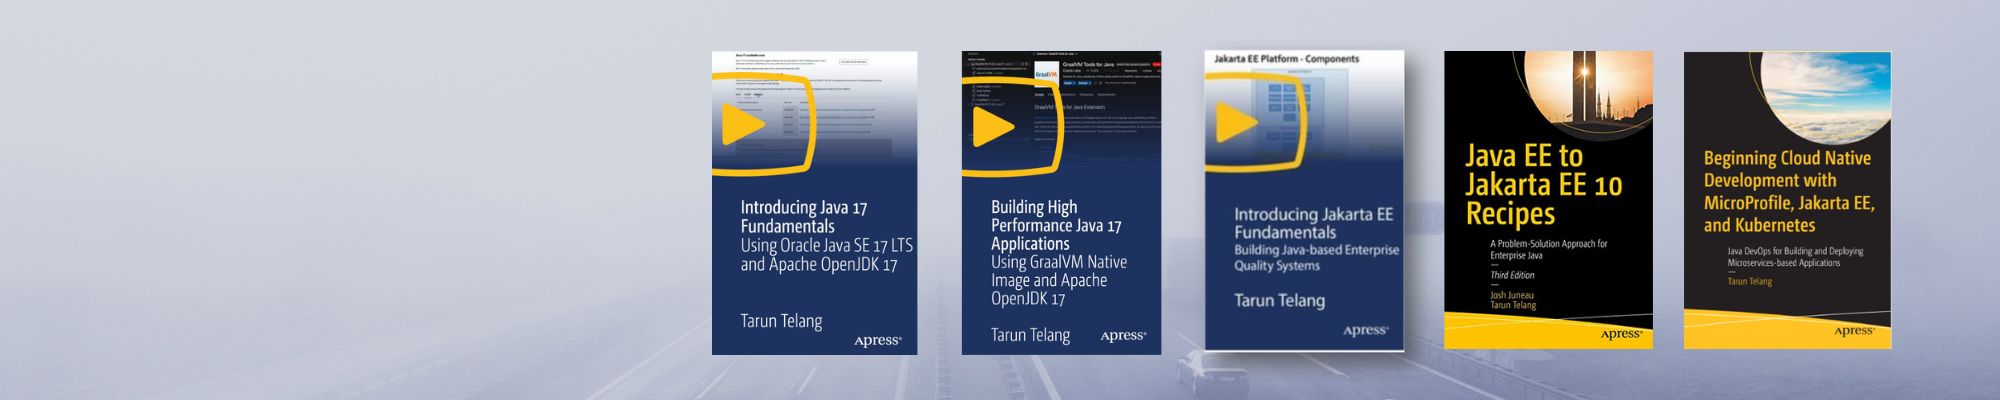Click Apress logo on Jakarta EE Fundamentals cover

1365,330
